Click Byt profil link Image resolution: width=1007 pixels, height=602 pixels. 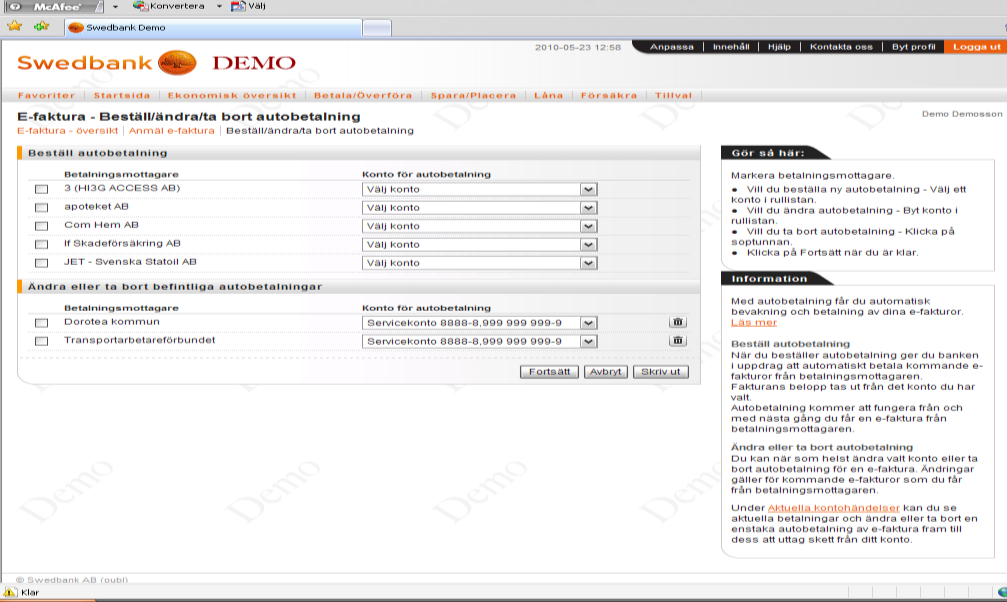coord(913,47)
